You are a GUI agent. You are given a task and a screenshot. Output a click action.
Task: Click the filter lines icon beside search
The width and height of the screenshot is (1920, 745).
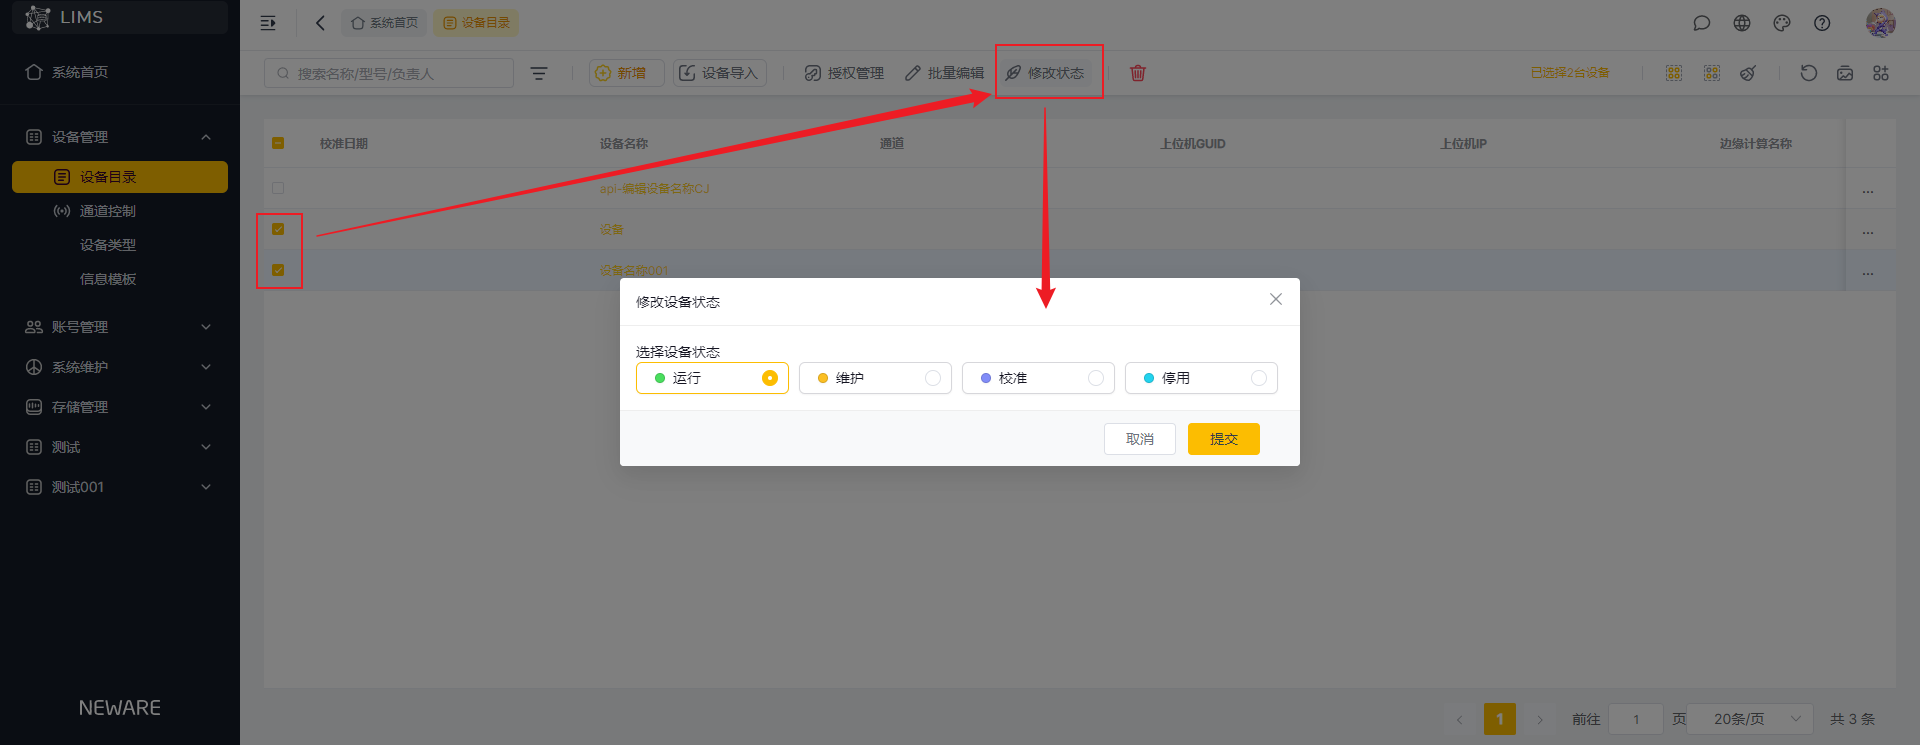(x=539, y=73)
